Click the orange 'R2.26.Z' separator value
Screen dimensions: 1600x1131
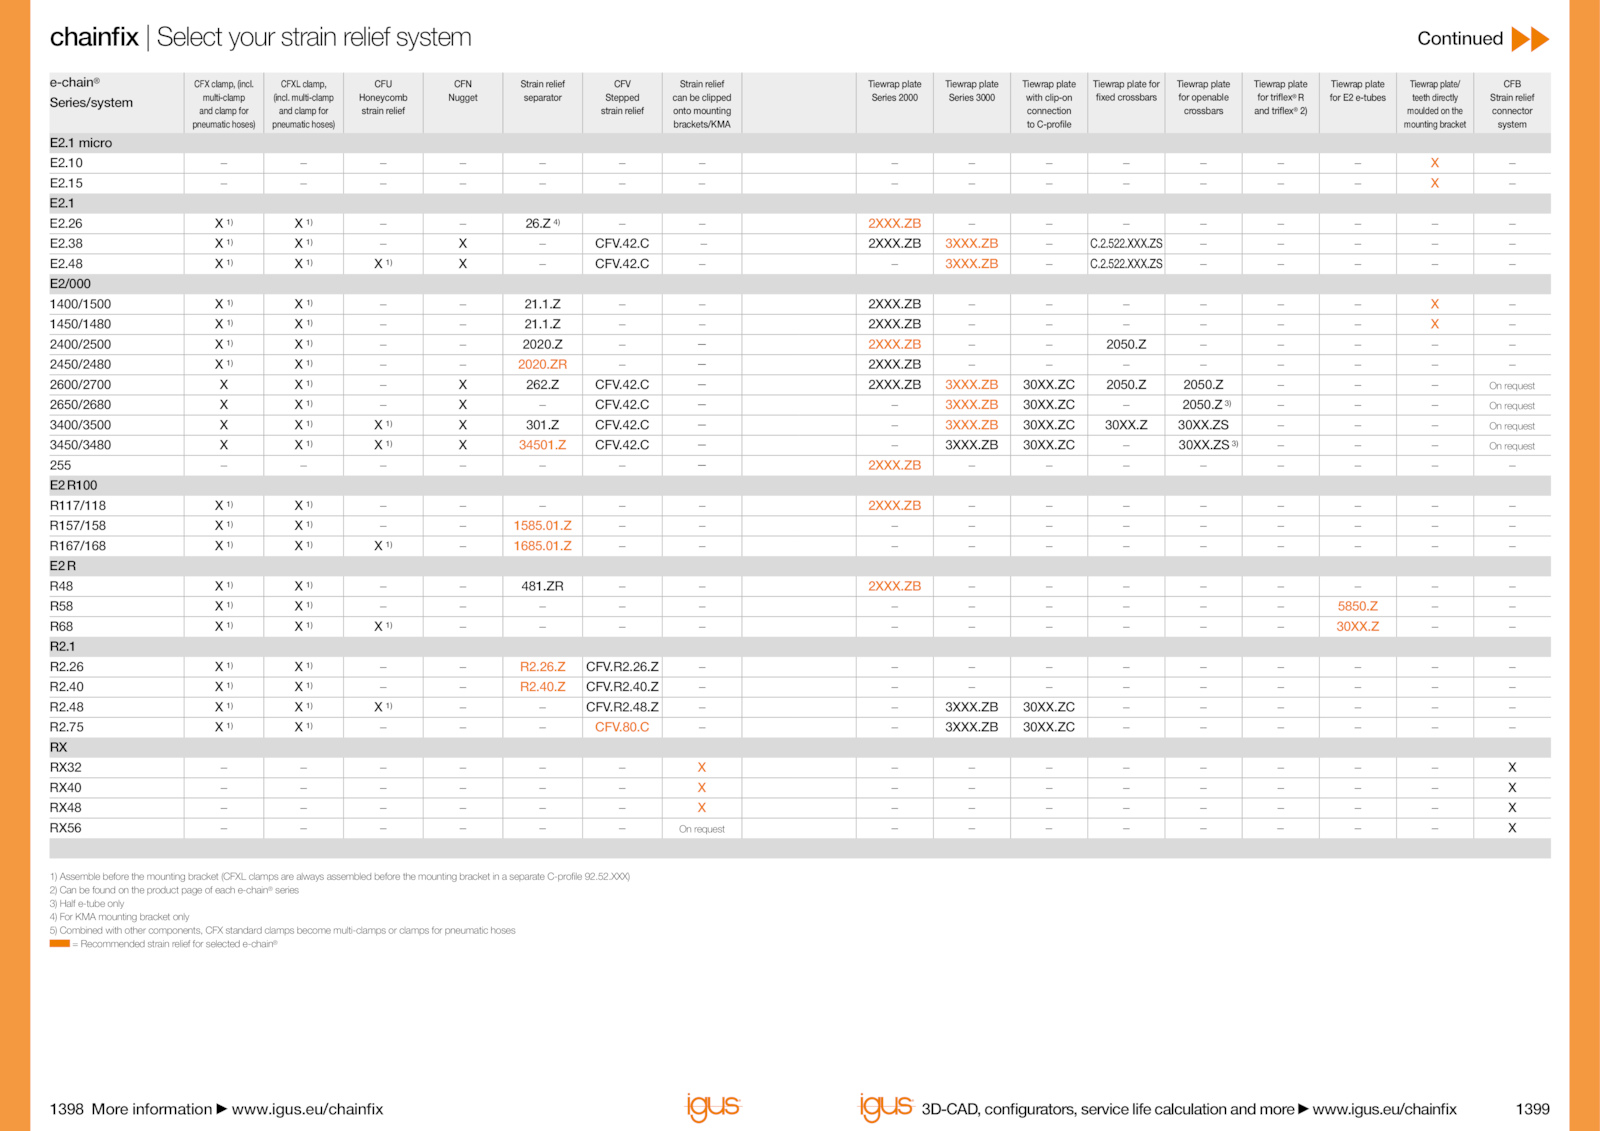point(542,667)
